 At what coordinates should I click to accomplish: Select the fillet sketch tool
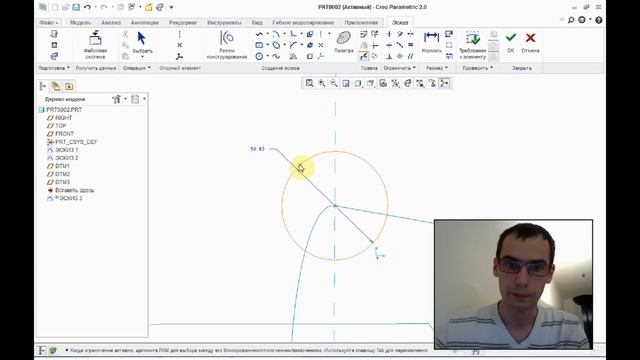coord(293,34)
